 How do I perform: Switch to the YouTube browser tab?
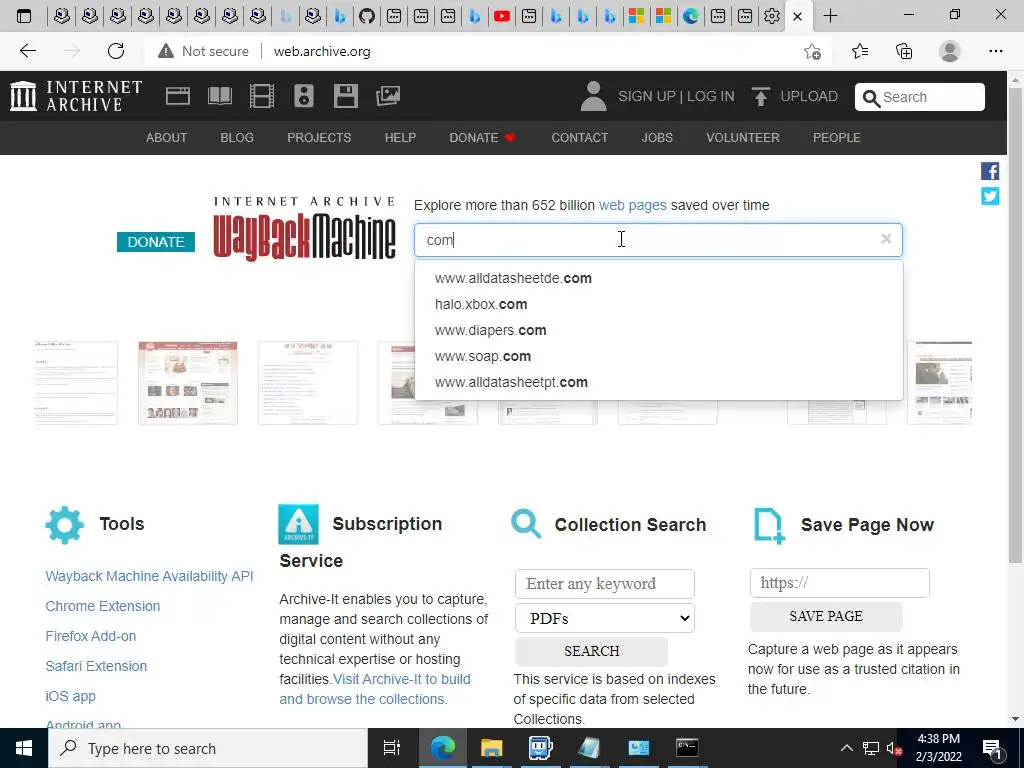pyautogui.click(x=502, y=16)
